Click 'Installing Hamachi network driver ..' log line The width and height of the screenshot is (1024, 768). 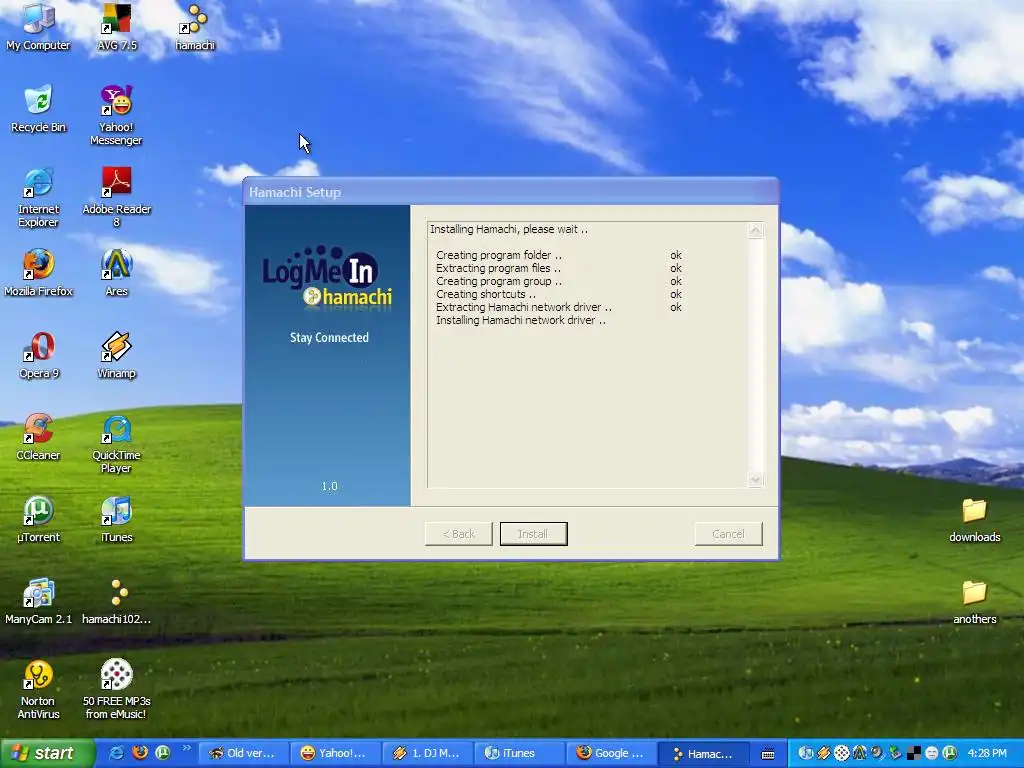520,320
